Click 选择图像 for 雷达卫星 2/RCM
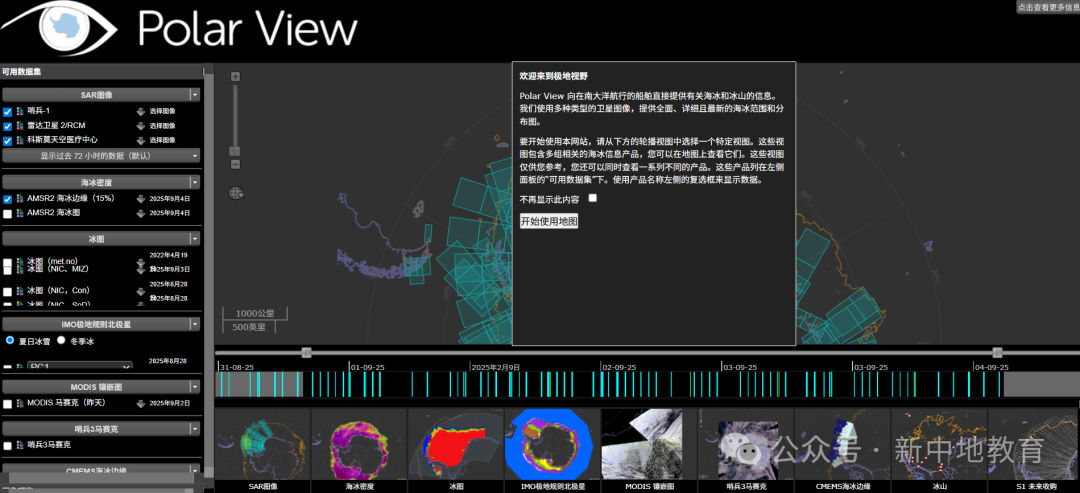 [x=163, y=126]
